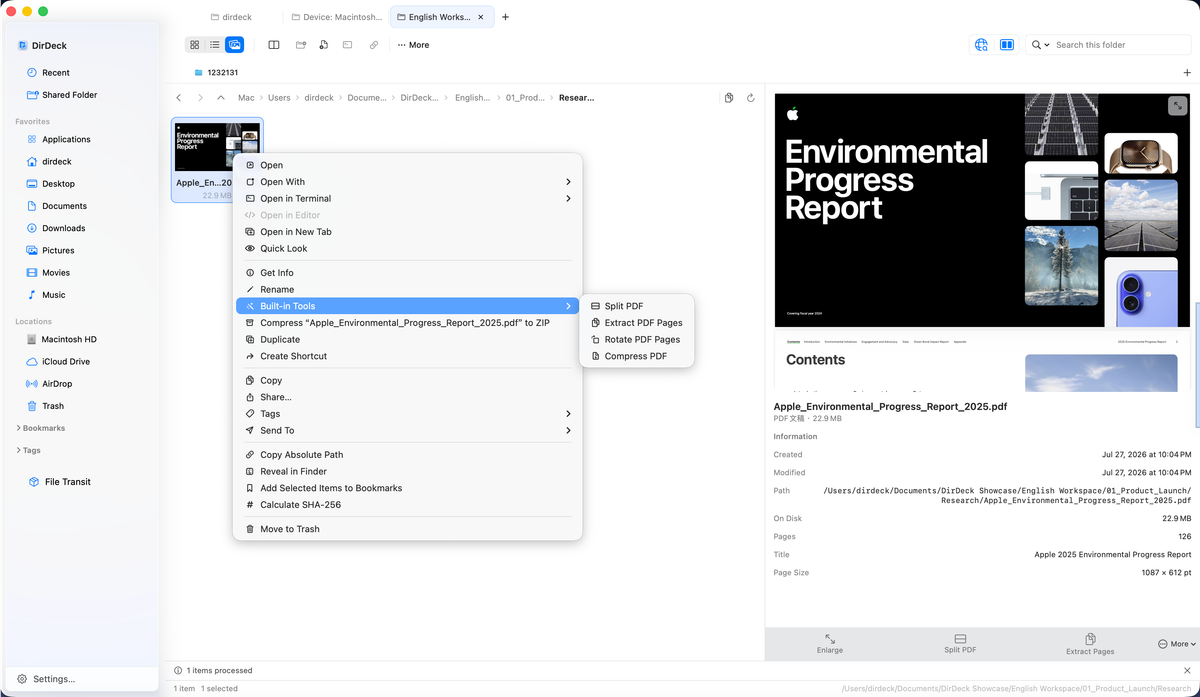This screenshot has height=697, width=1200.
Task: Expand the preview image to fullscreen
Action: click(x=1177, y=105)
